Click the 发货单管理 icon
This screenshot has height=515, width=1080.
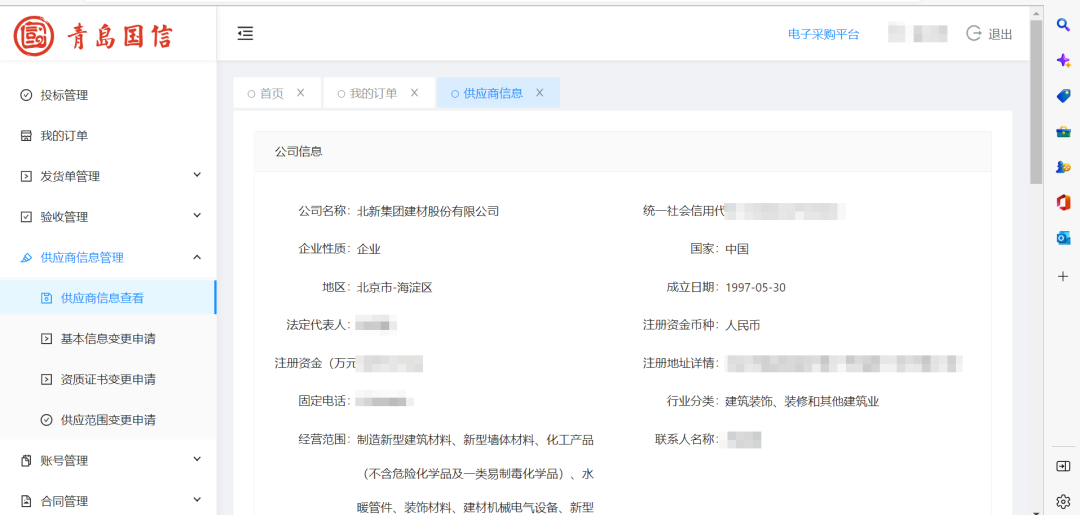tap(26, 176)
